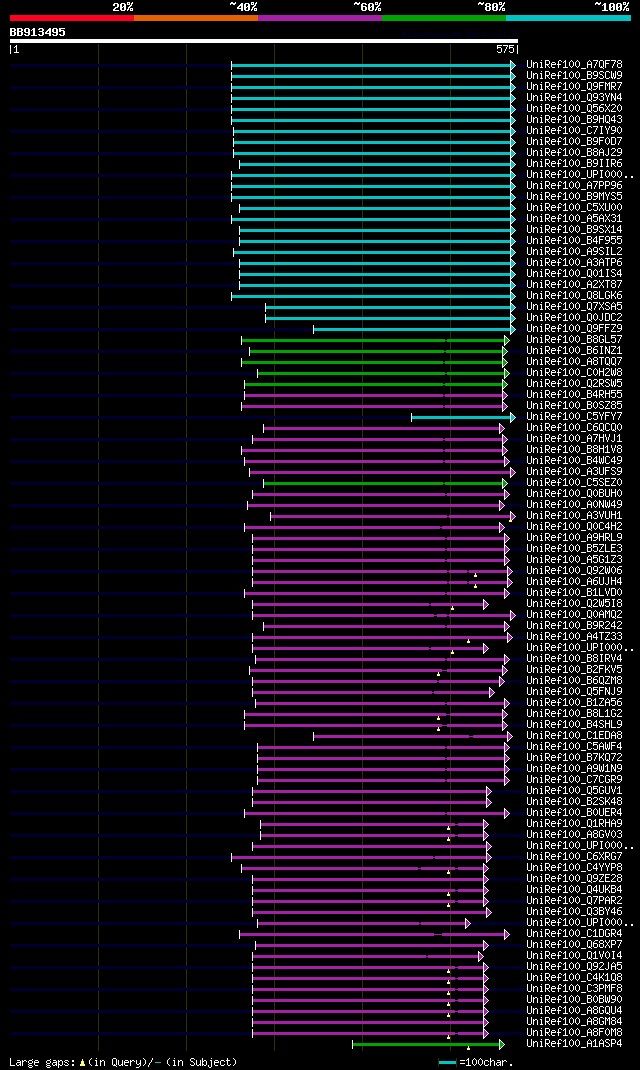Open hit UniRef100_B9HQ43 label
The height and width of the screenshot is (1070, 640).
click(574, 119)
